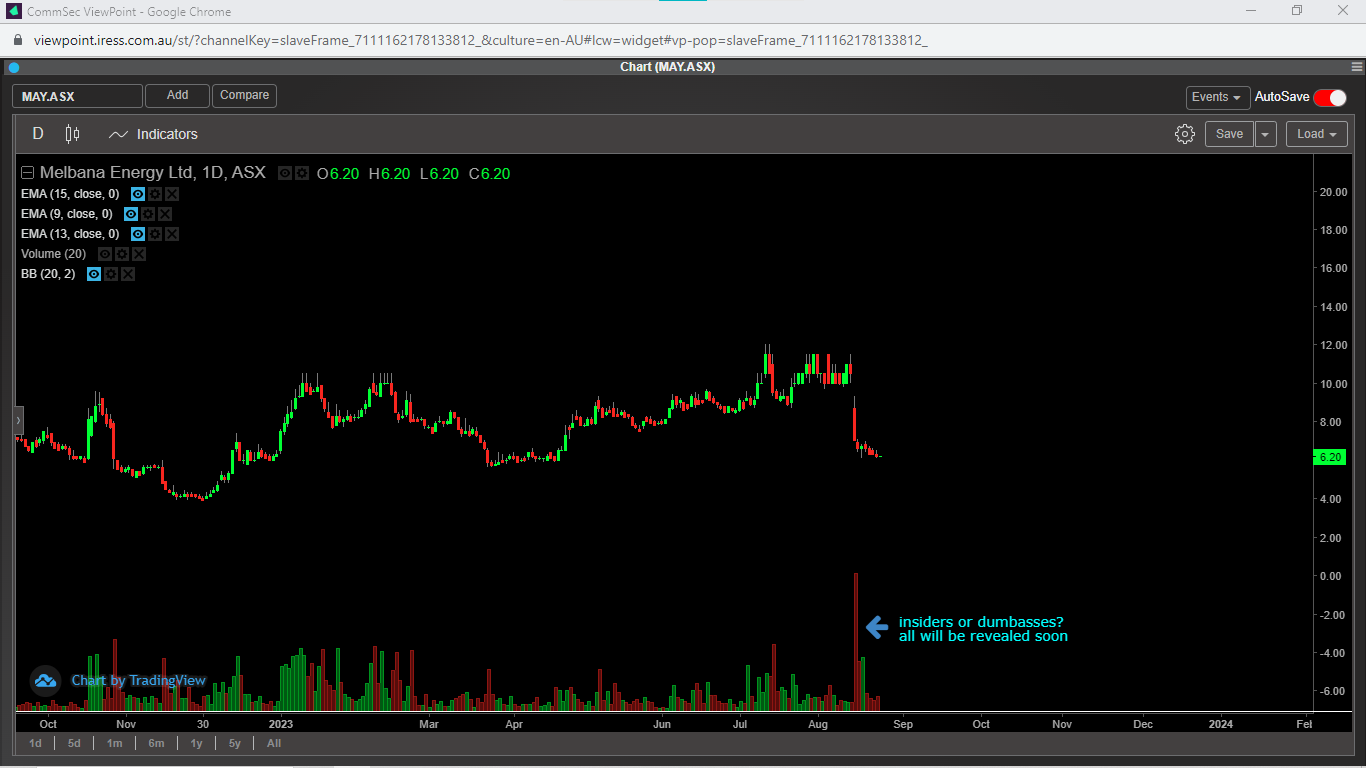The image size is (1366, 768).
Task: Click the Compare button
Action: tap(244, 96)
